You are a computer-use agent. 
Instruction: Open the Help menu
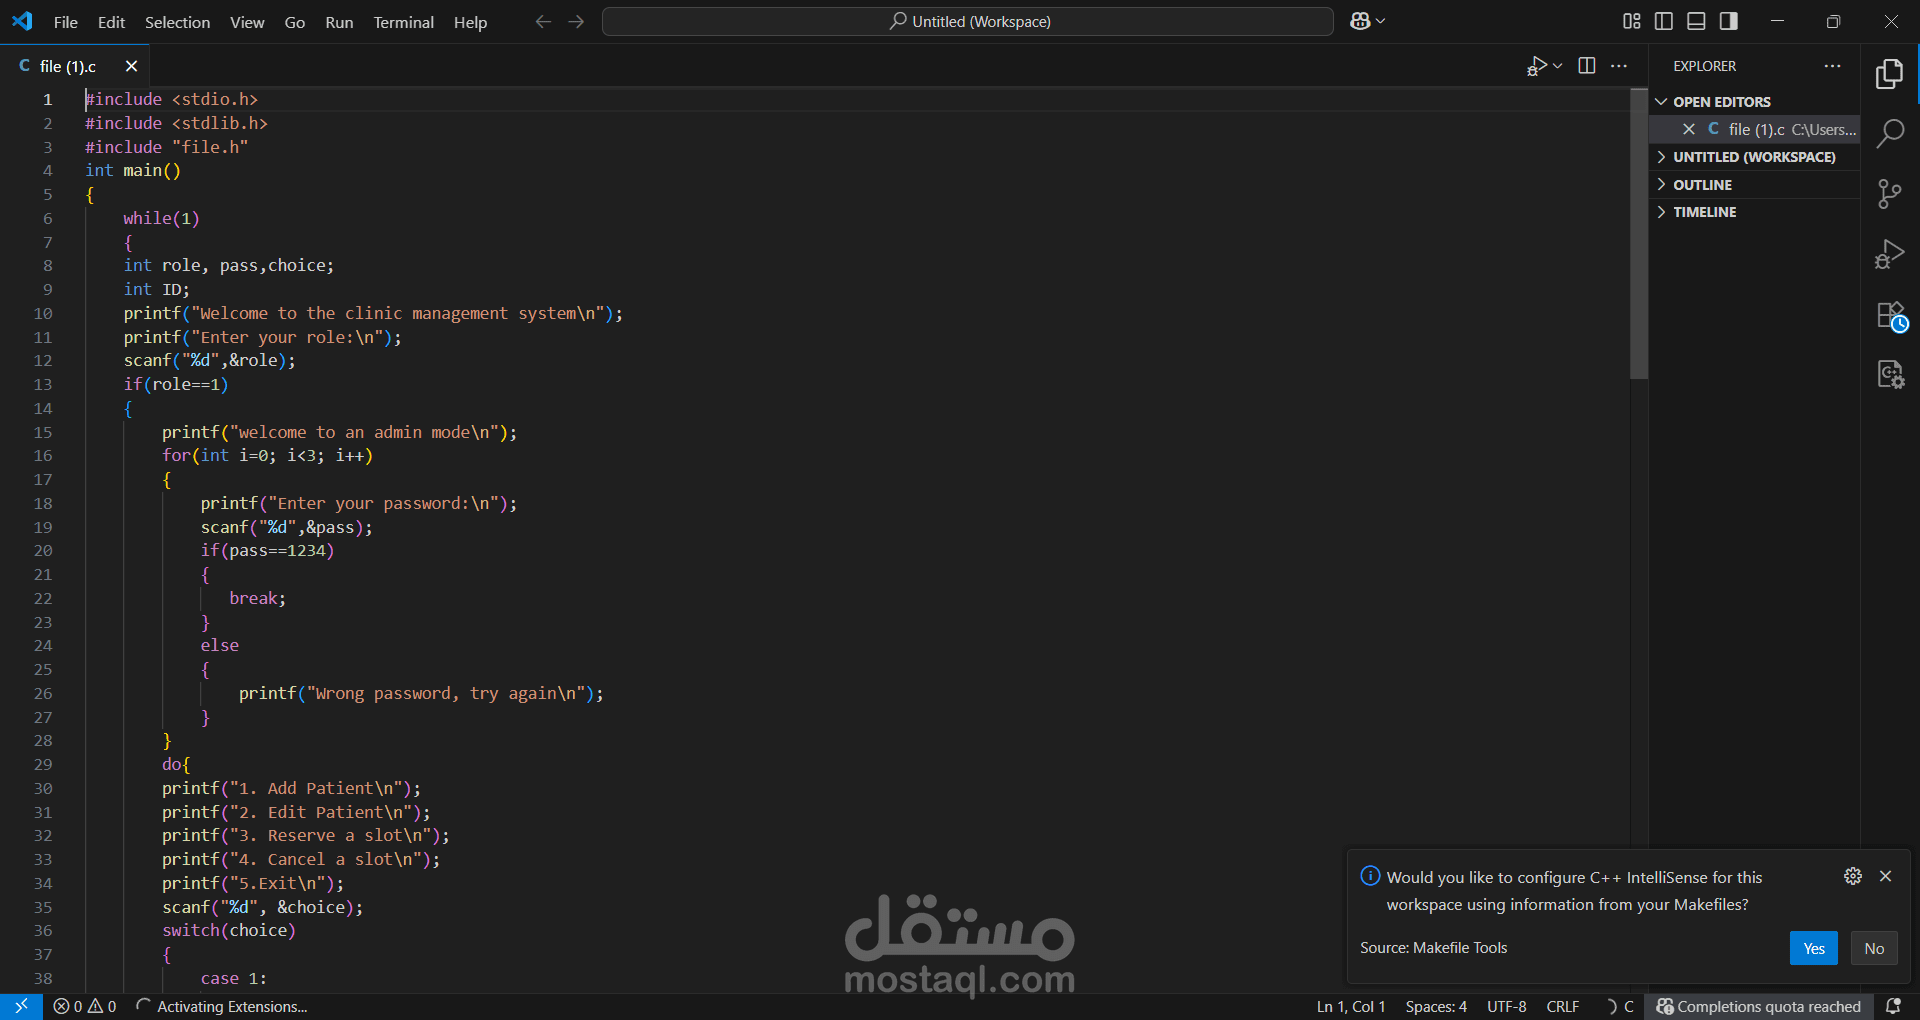coord(470,22)
